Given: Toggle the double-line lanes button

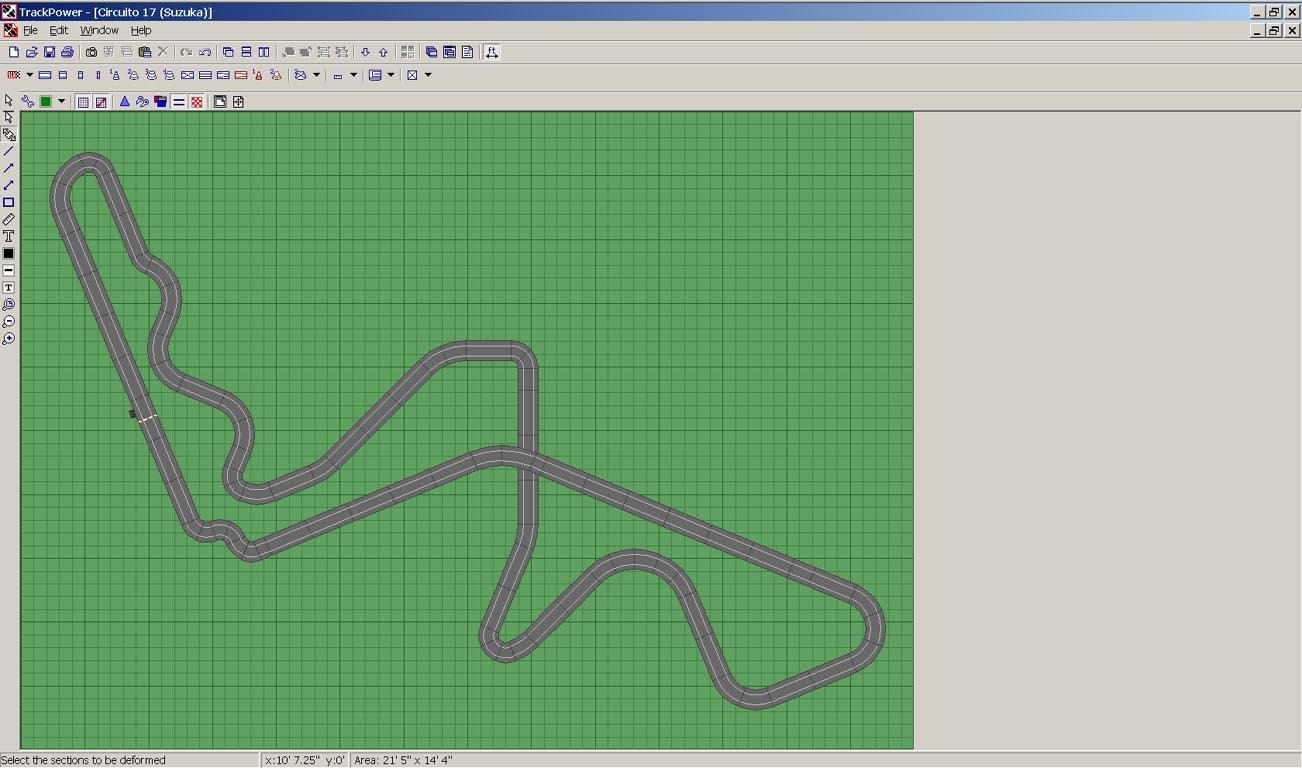Looking at the screenshot, I should click(x=179, y=101).
